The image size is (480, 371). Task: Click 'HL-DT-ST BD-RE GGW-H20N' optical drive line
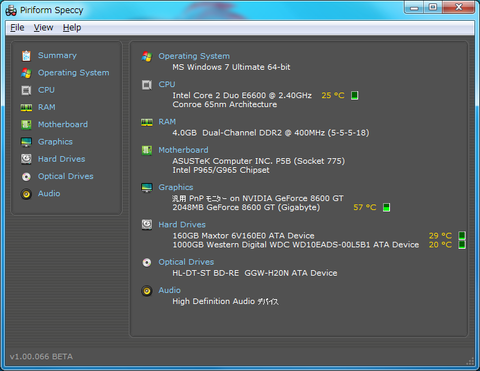pos(255,273)
